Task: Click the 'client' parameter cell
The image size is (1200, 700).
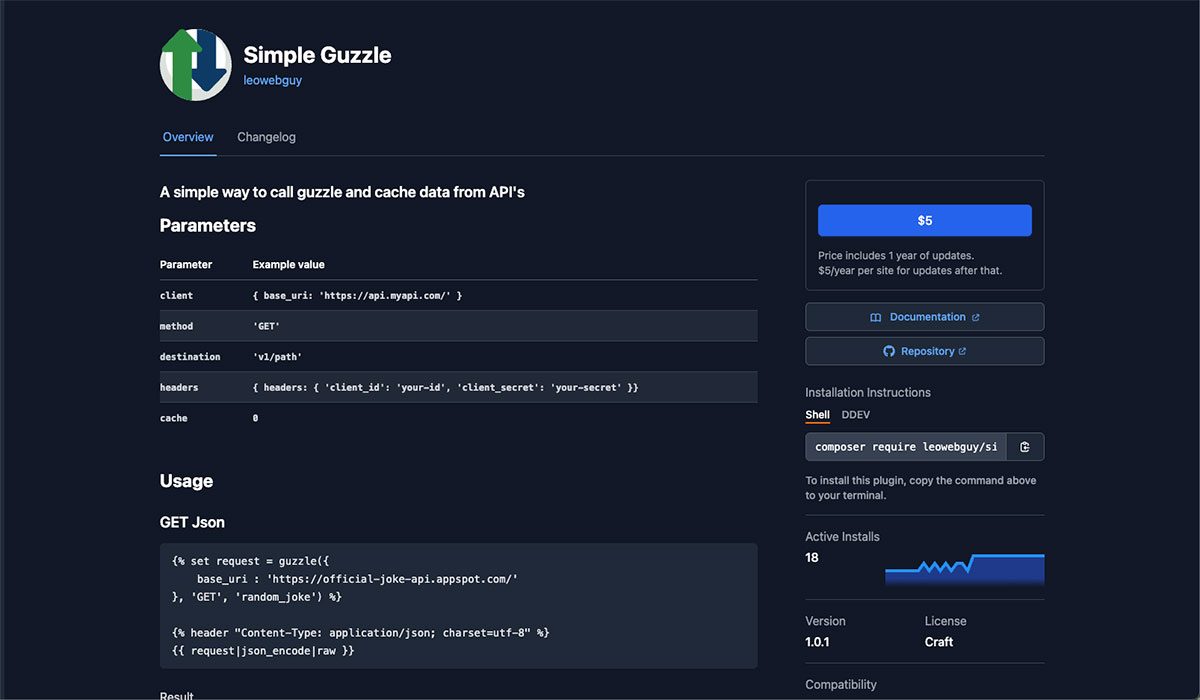Action: 176,296
